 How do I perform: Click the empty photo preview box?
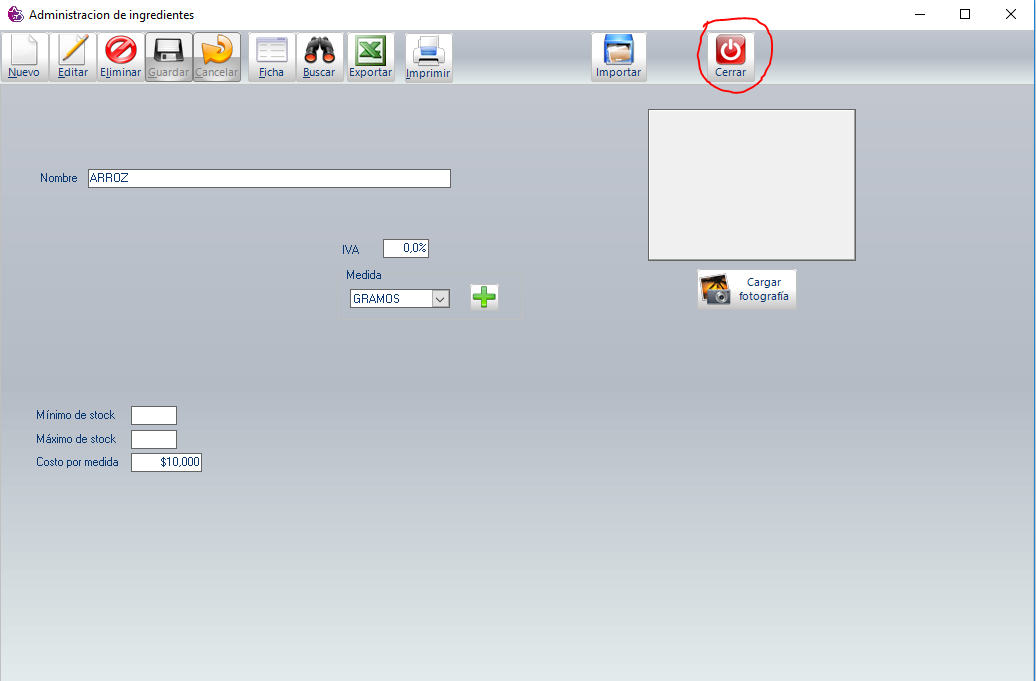point(751,185)
